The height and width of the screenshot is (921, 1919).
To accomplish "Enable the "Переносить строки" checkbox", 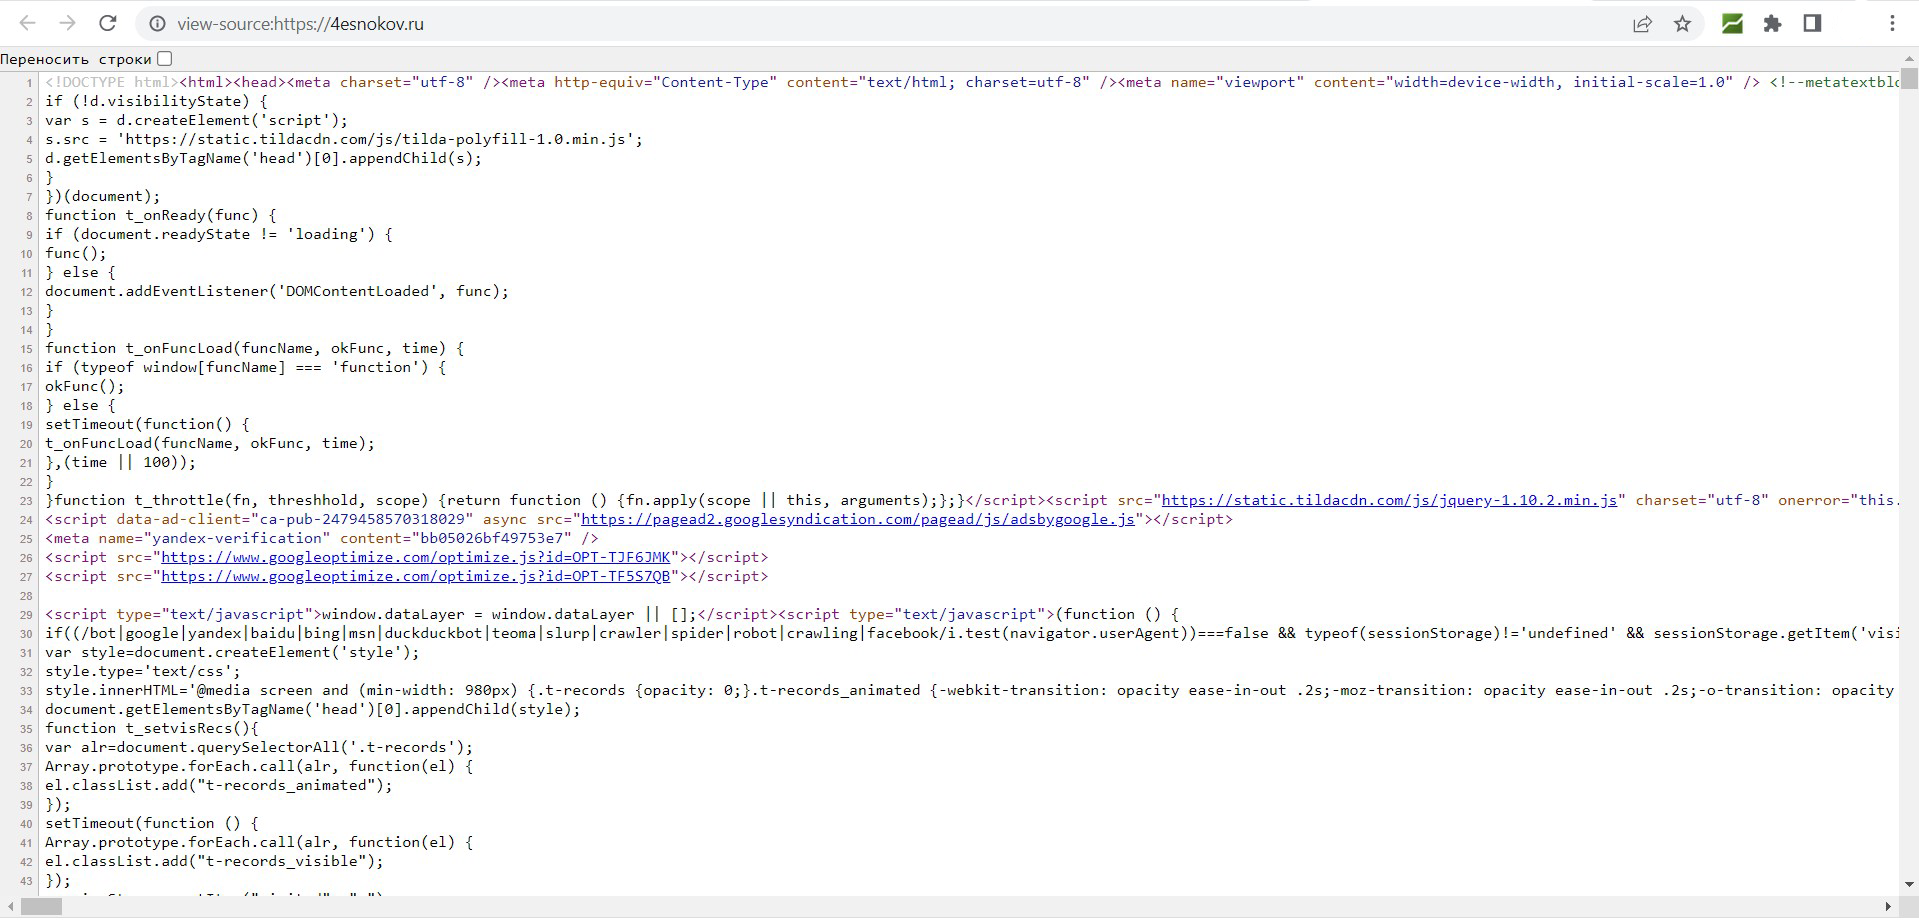I will (x=164, y=58).
